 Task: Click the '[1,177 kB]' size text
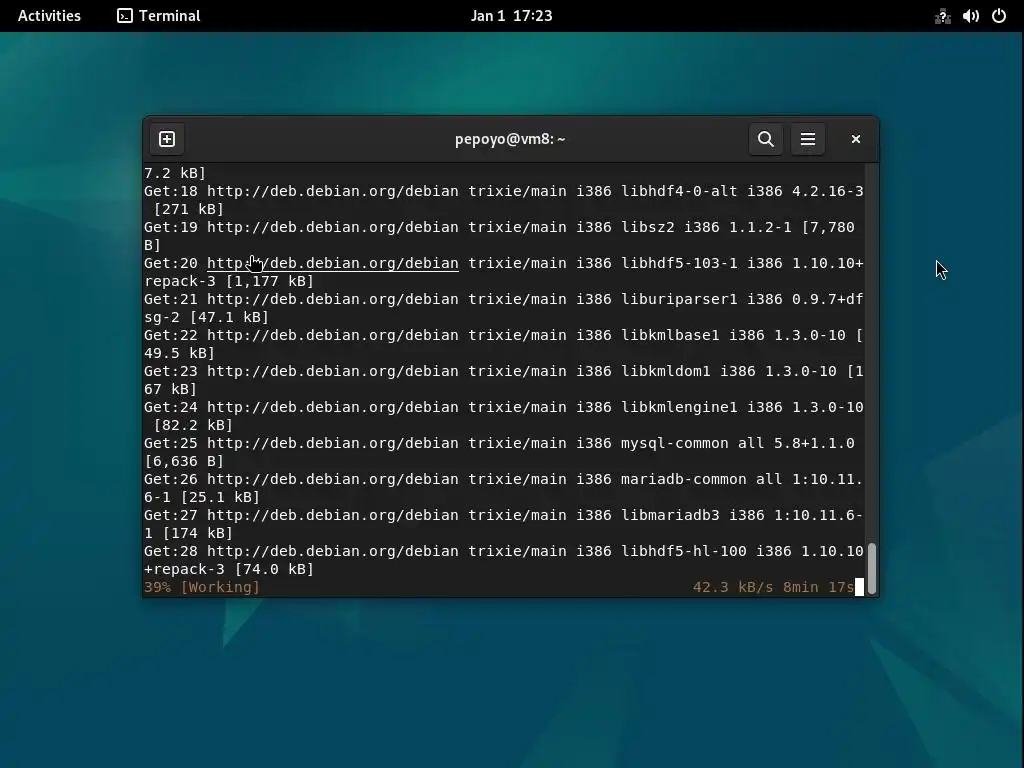[270, 281]
